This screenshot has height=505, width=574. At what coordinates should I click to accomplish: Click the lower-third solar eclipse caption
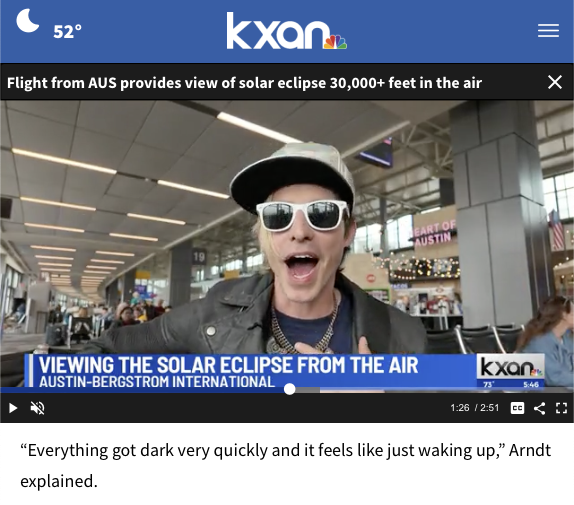point(228,371)
